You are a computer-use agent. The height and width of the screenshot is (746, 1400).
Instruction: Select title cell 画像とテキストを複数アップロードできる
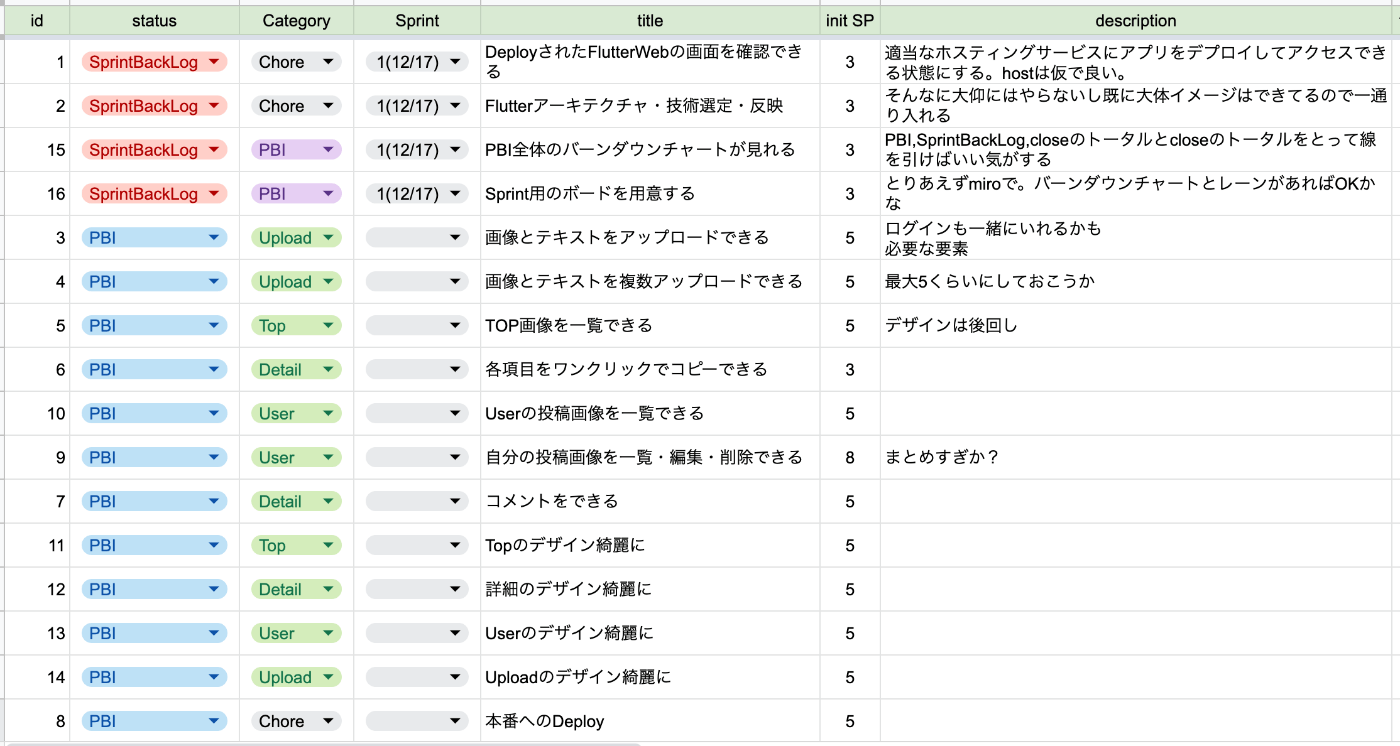[650, 282]
